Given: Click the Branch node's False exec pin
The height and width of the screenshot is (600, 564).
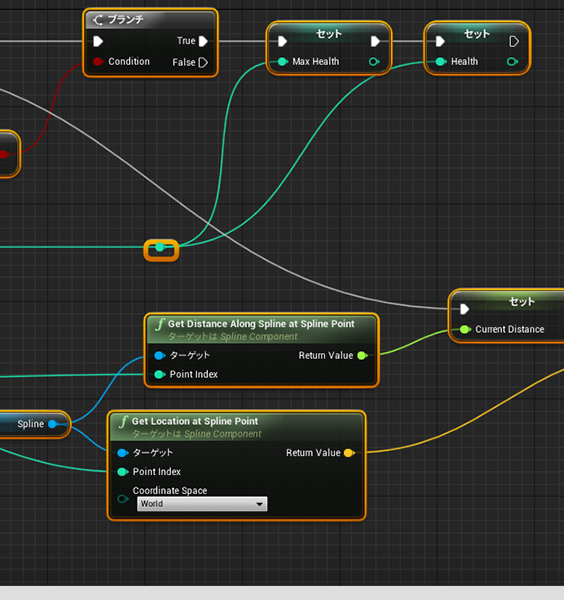Looking at the screenshot, I should 203,62.
